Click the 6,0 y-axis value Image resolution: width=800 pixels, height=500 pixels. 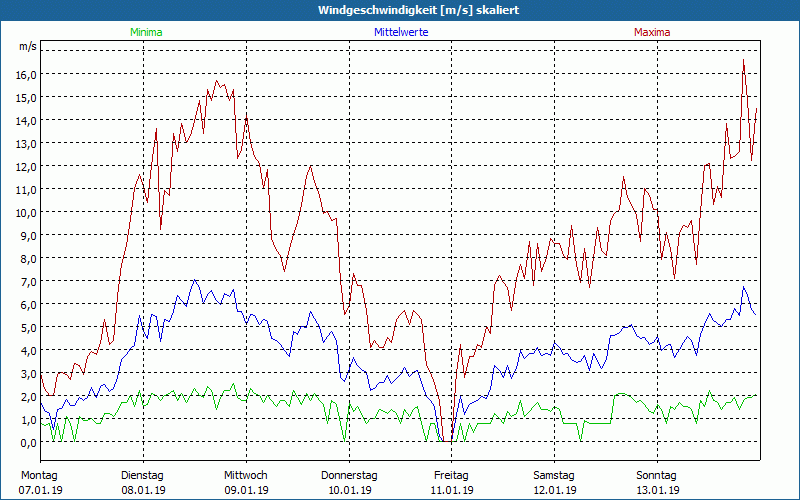tap(30, 304)
